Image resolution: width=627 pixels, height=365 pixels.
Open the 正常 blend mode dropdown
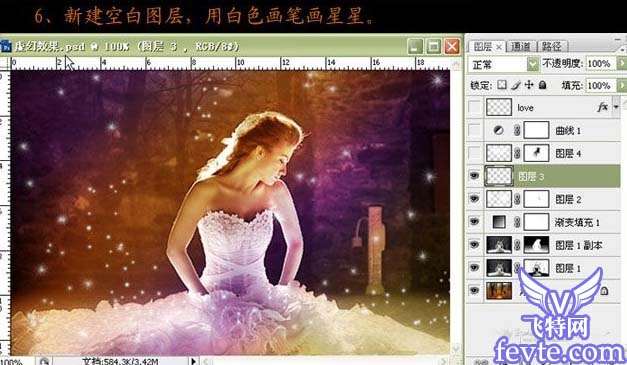click(x=533, y=64)
